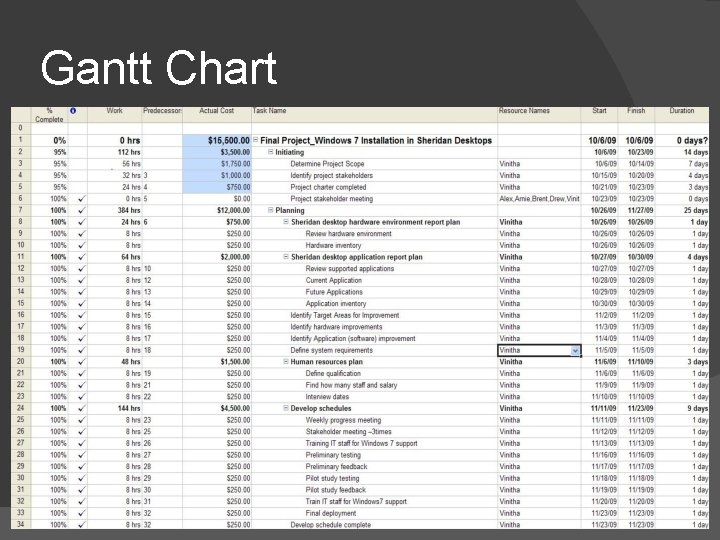Image resolution: width=720 pixels, height=540 pixels.
Task: Select the Define qualification task
Action: (333, 374)
